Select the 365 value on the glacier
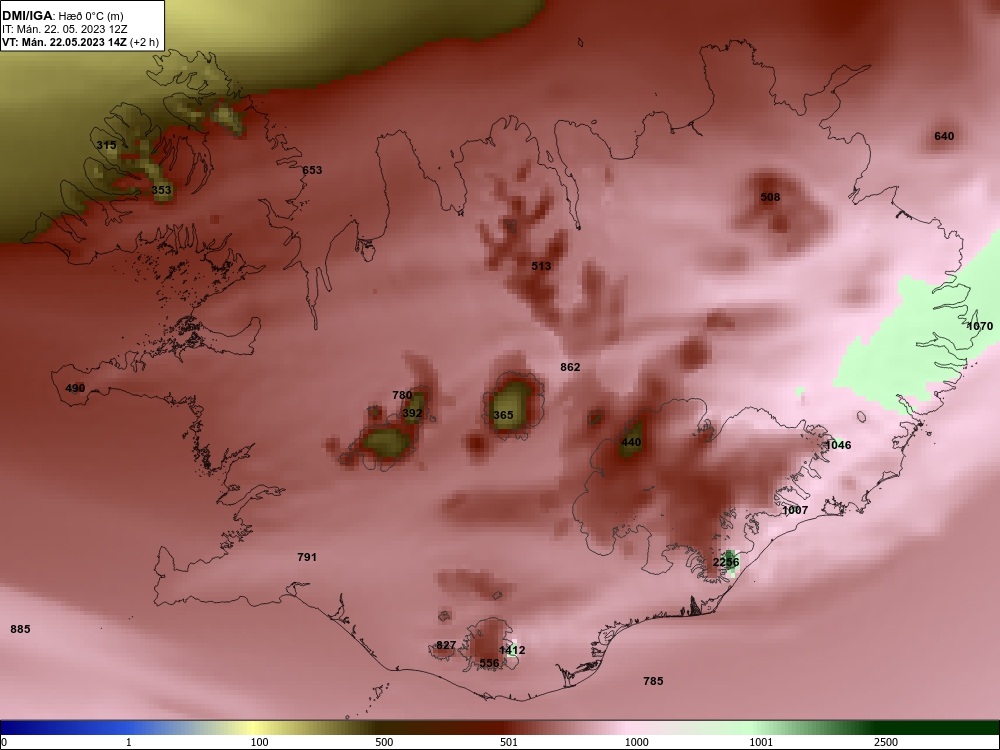Viewport: 1000px width, 750px height. (x=503, y=415)
